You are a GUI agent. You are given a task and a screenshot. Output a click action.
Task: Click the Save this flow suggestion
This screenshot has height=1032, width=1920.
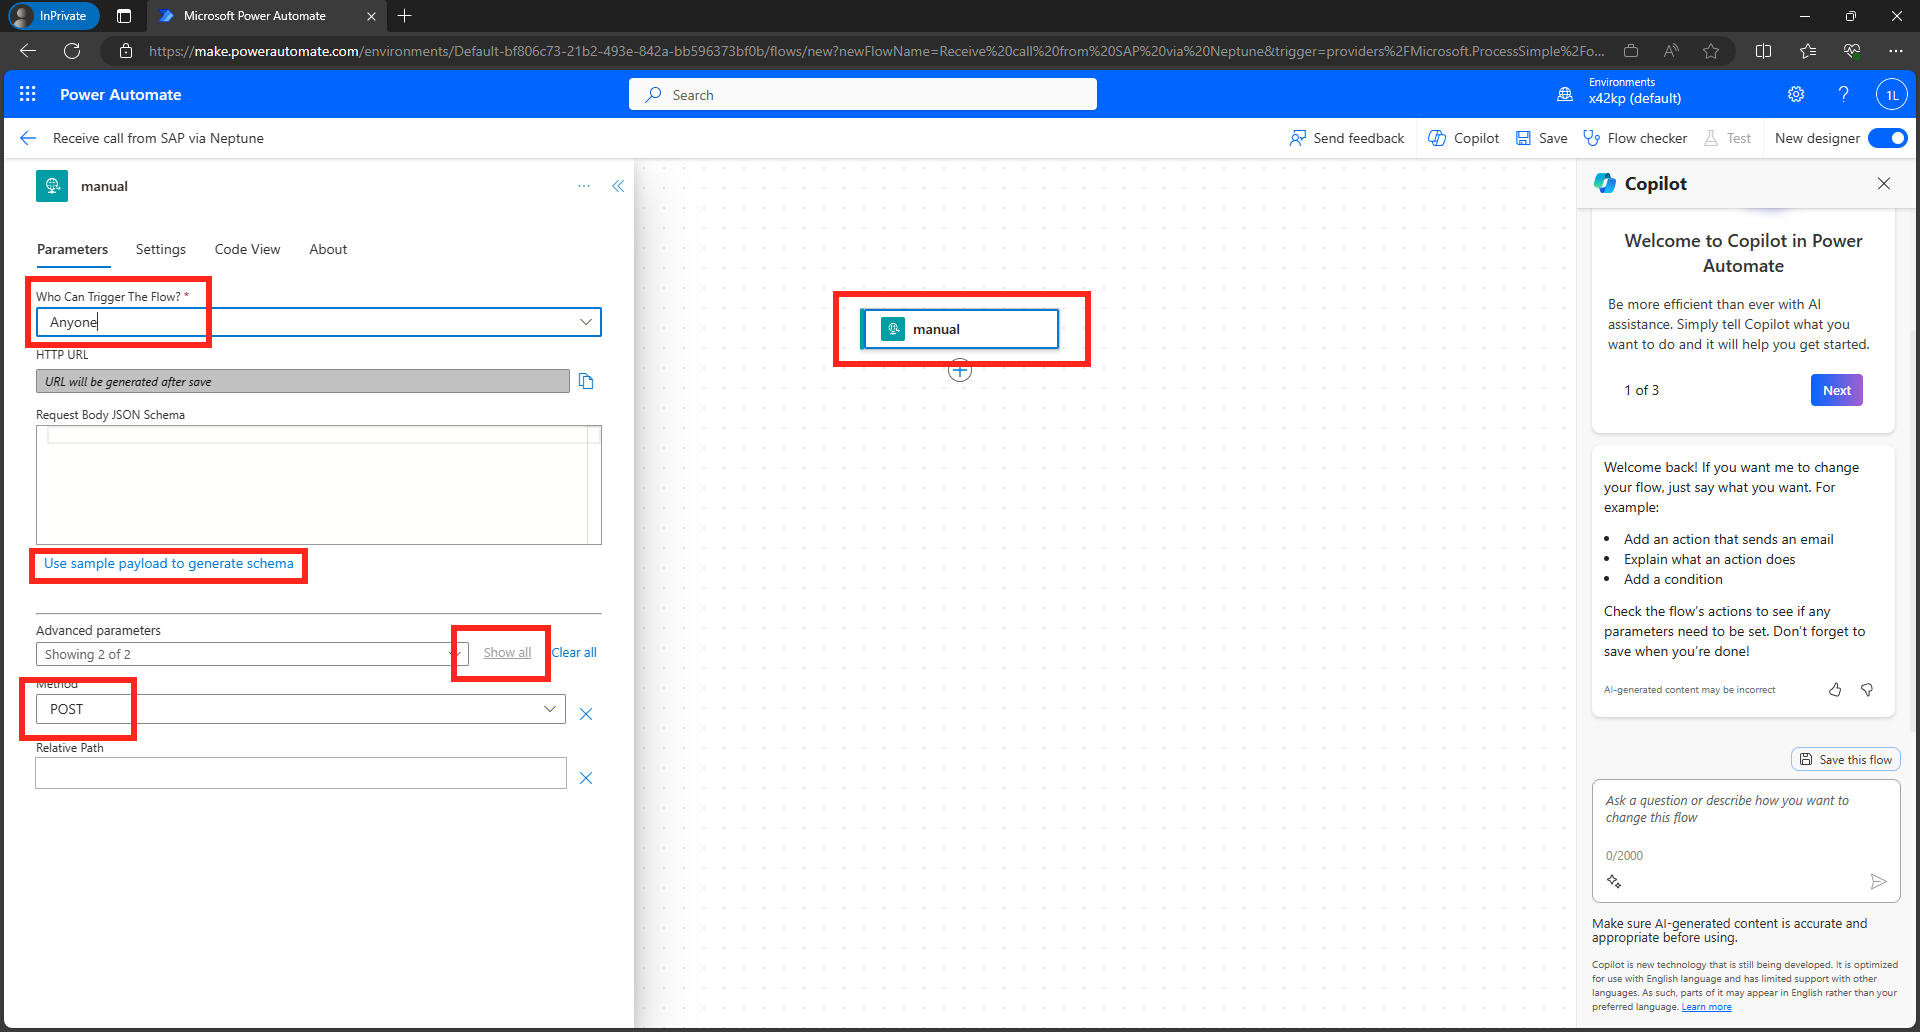(1846, 759)
